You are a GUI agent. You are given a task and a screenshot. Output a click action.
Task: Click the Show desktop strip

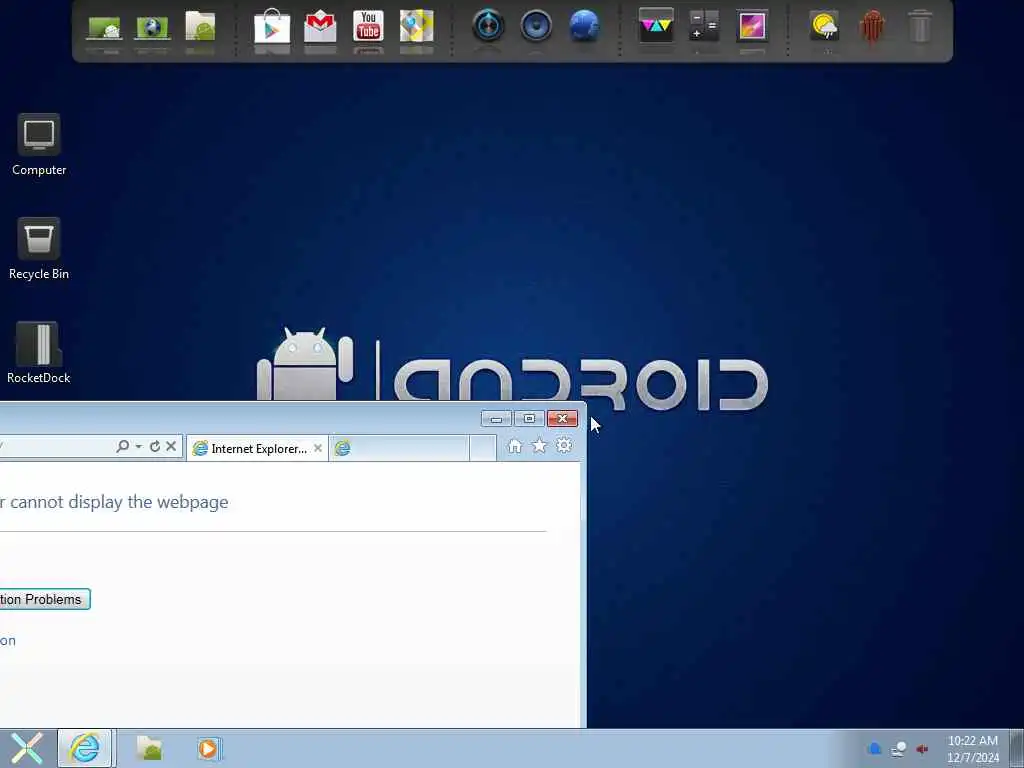(x=1017, y=748)
